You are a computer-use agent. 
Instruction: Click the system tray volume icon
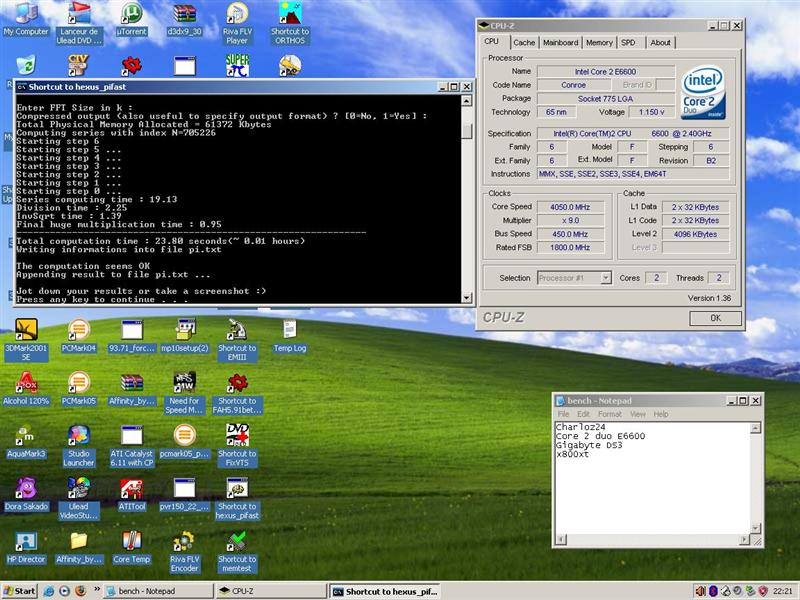[x=700, y=591]
